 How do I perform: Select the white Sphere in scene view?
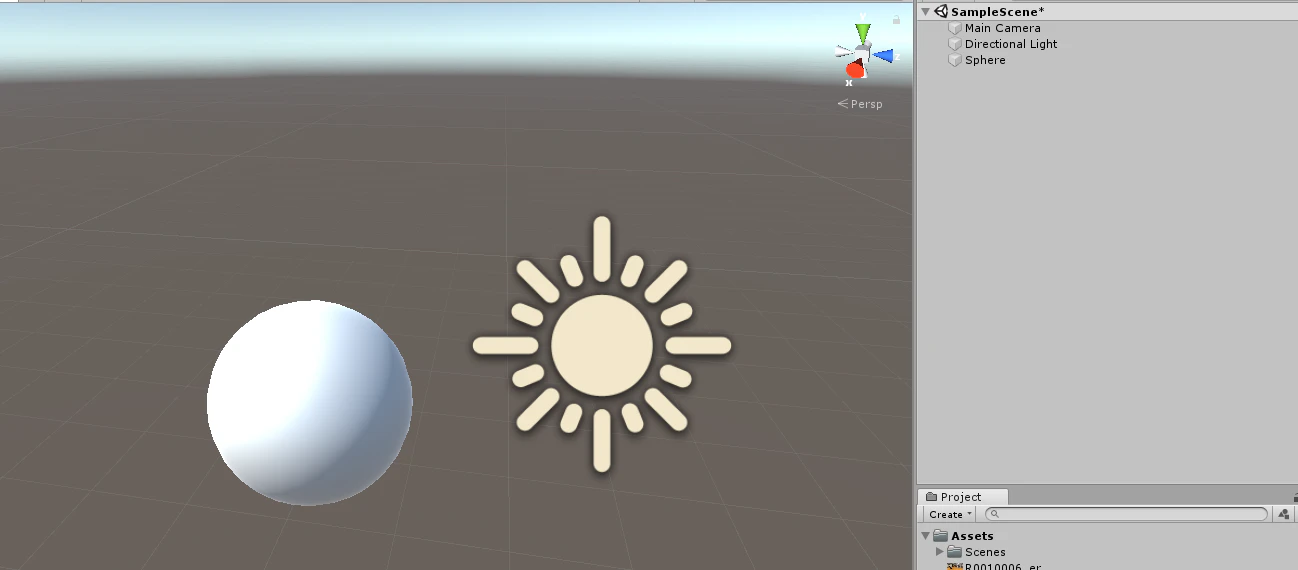(310, 402)
